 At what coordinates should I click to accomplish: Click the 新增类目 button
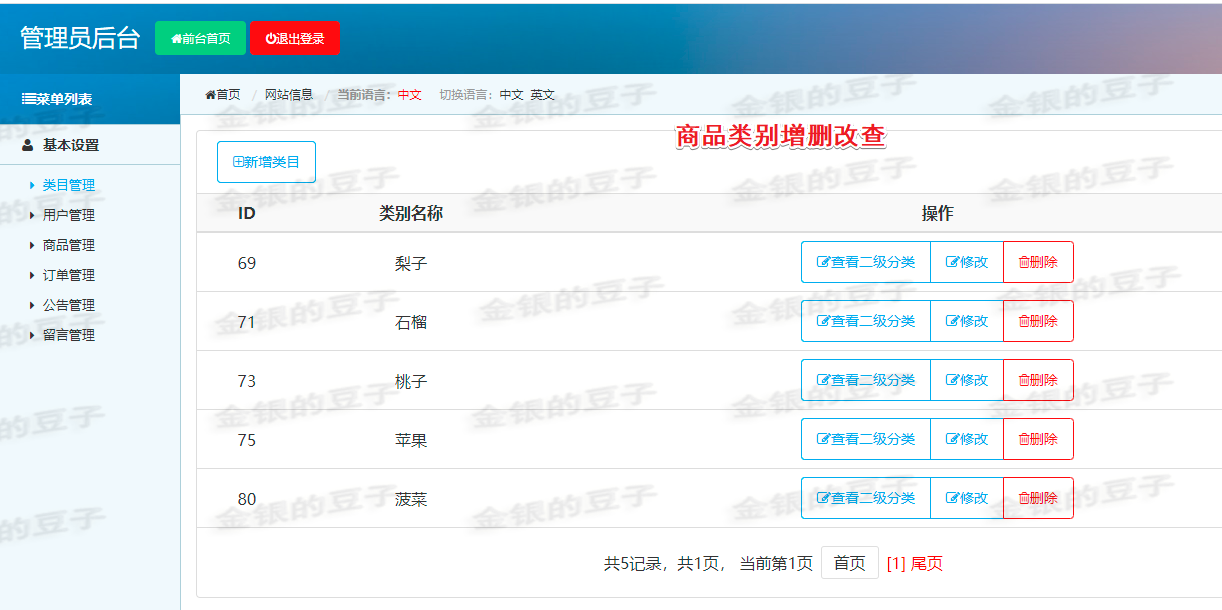(266, 162)
